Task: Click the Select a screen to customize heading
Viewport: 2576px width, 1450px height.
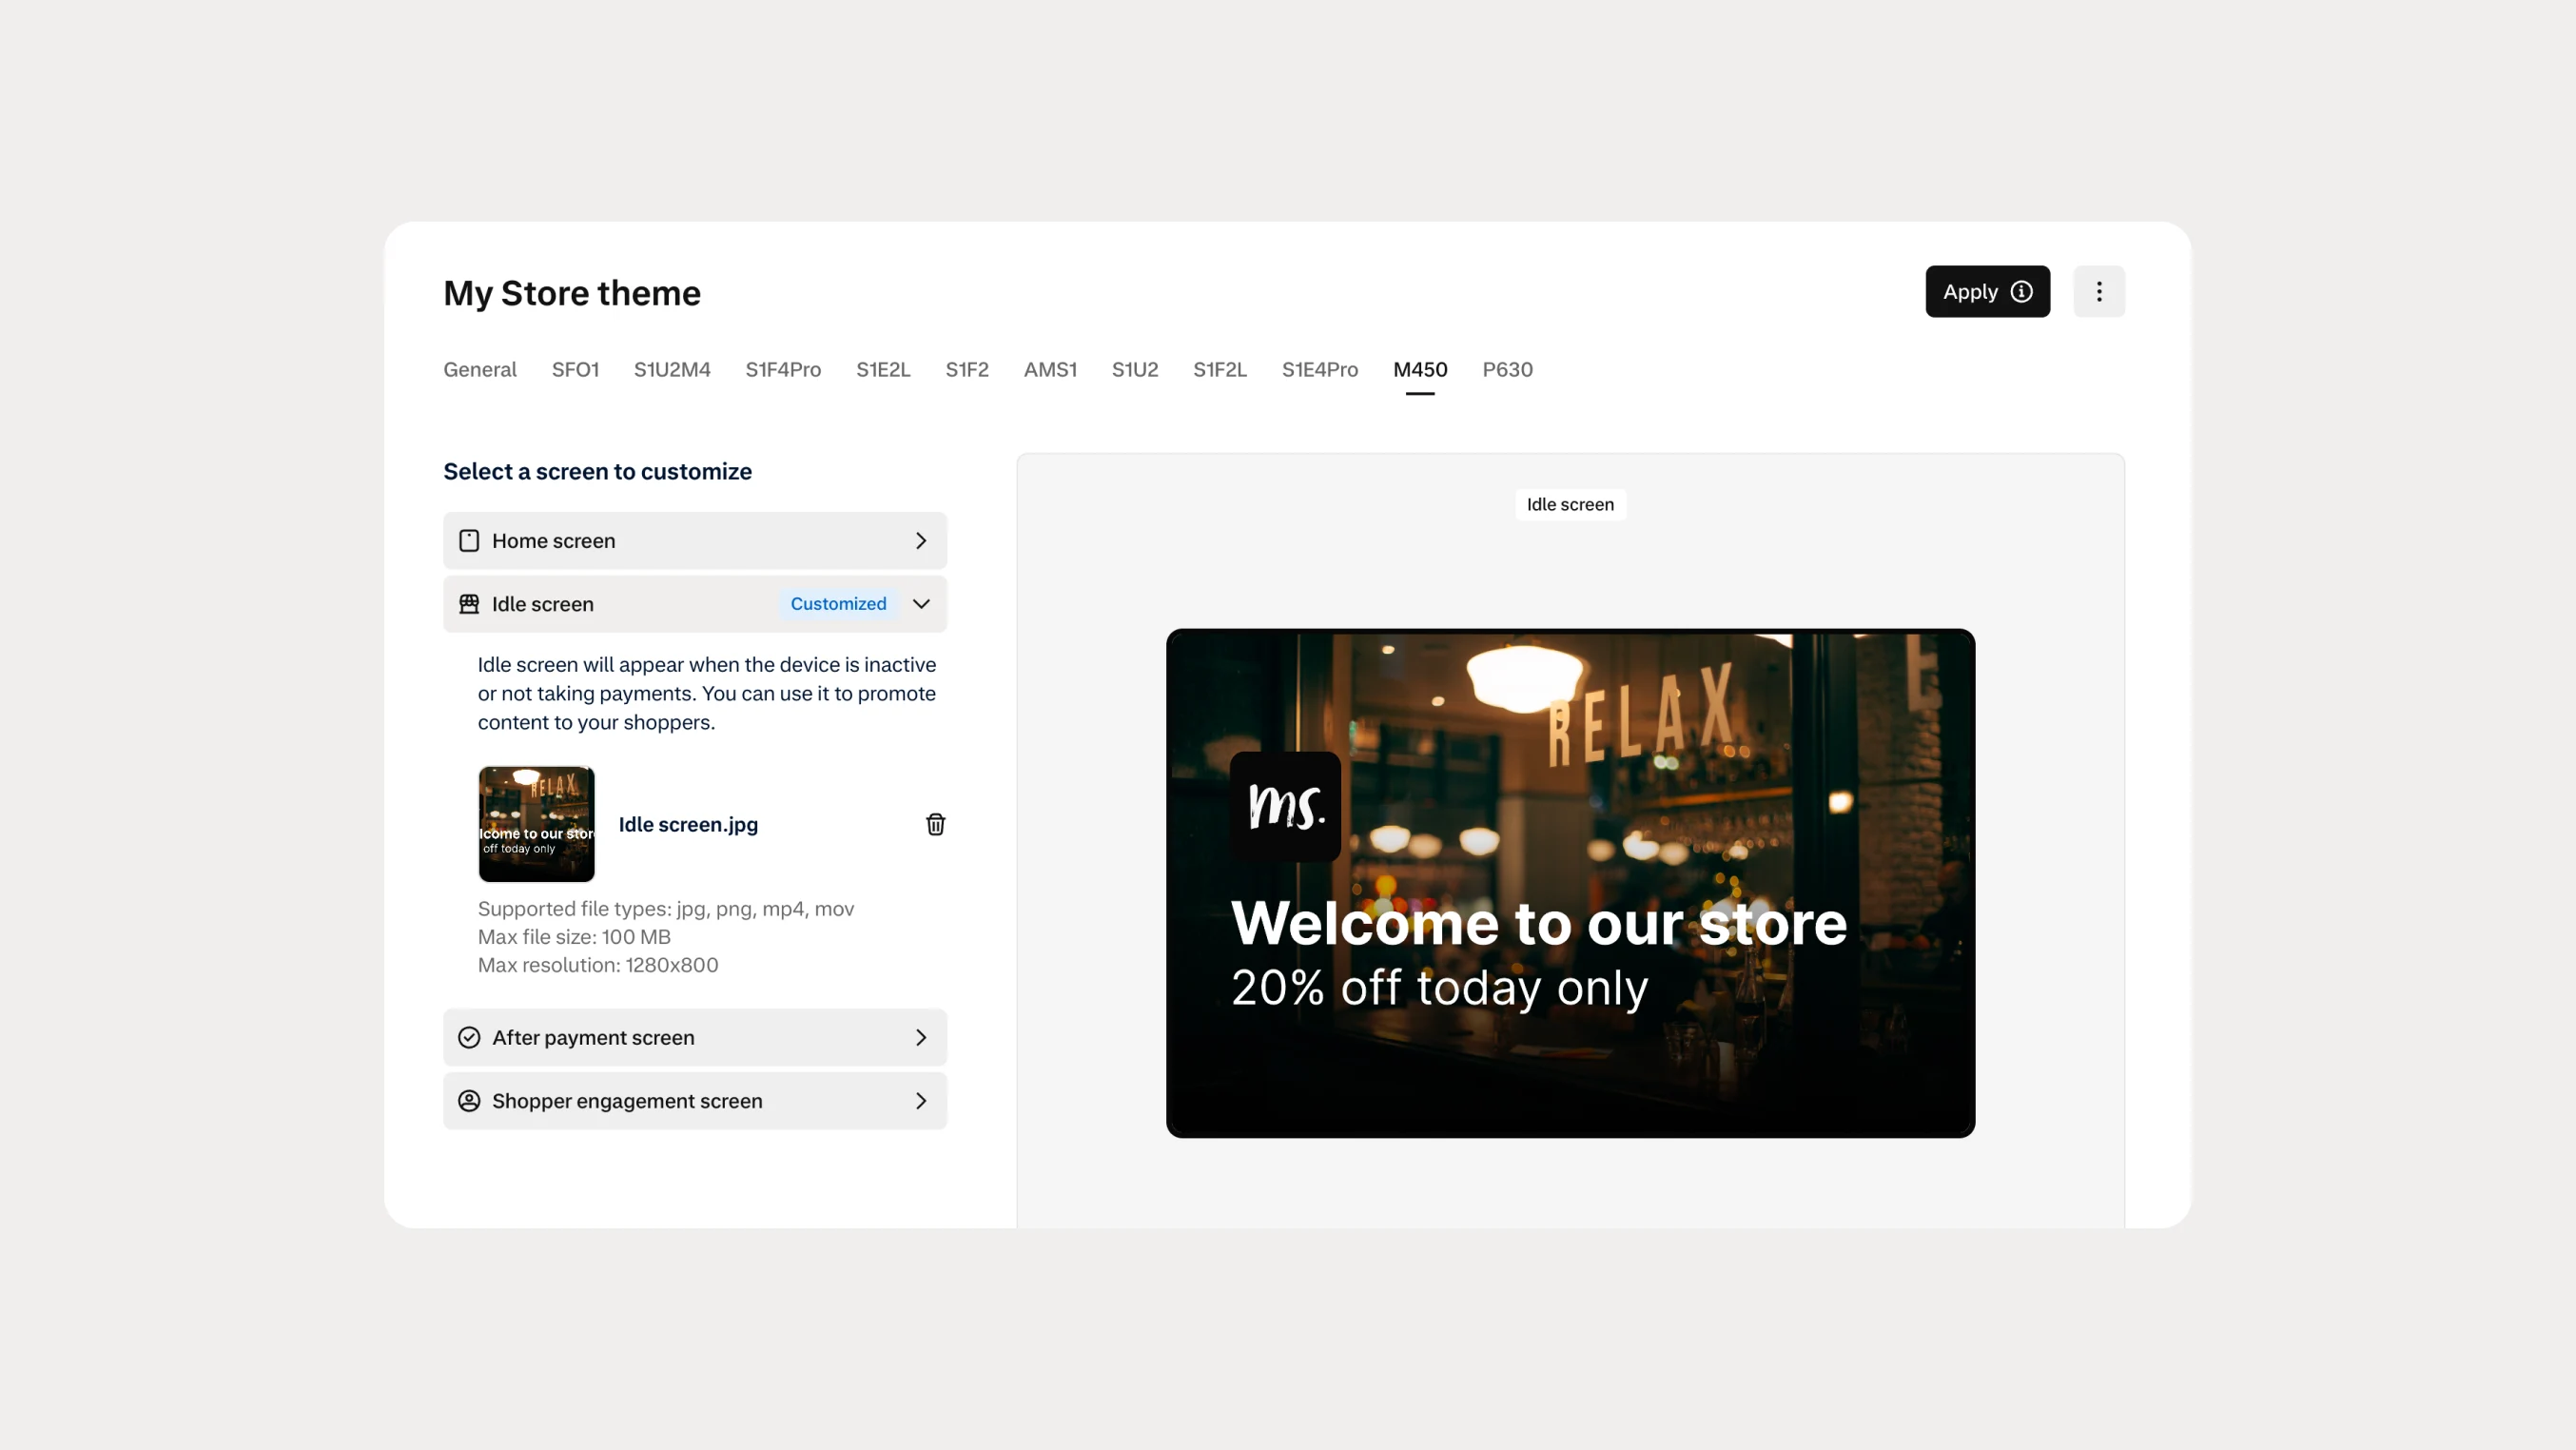Action: point(597,471)
